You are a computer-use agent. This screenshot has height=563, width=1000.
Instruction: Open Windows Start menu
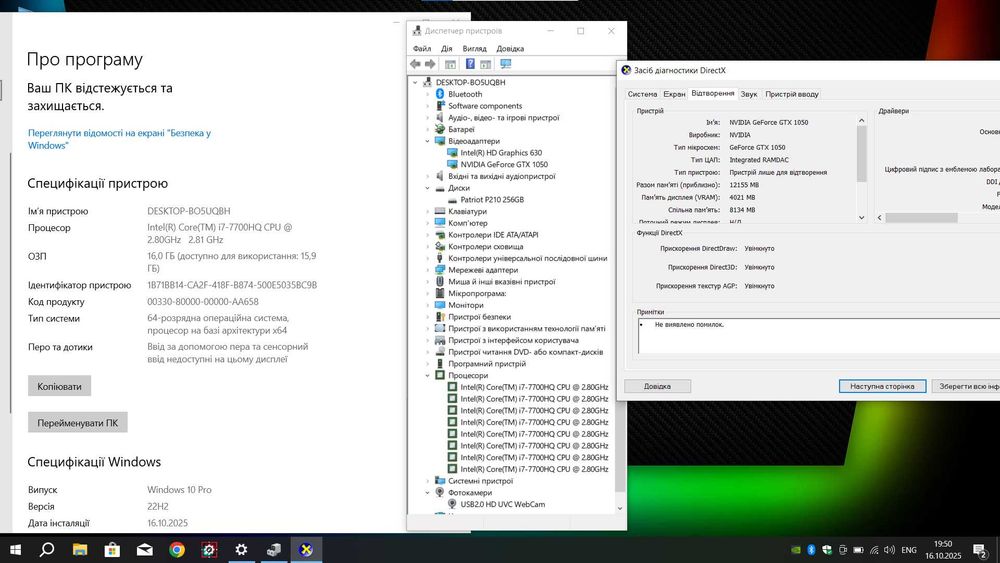(x=15, y=549)
